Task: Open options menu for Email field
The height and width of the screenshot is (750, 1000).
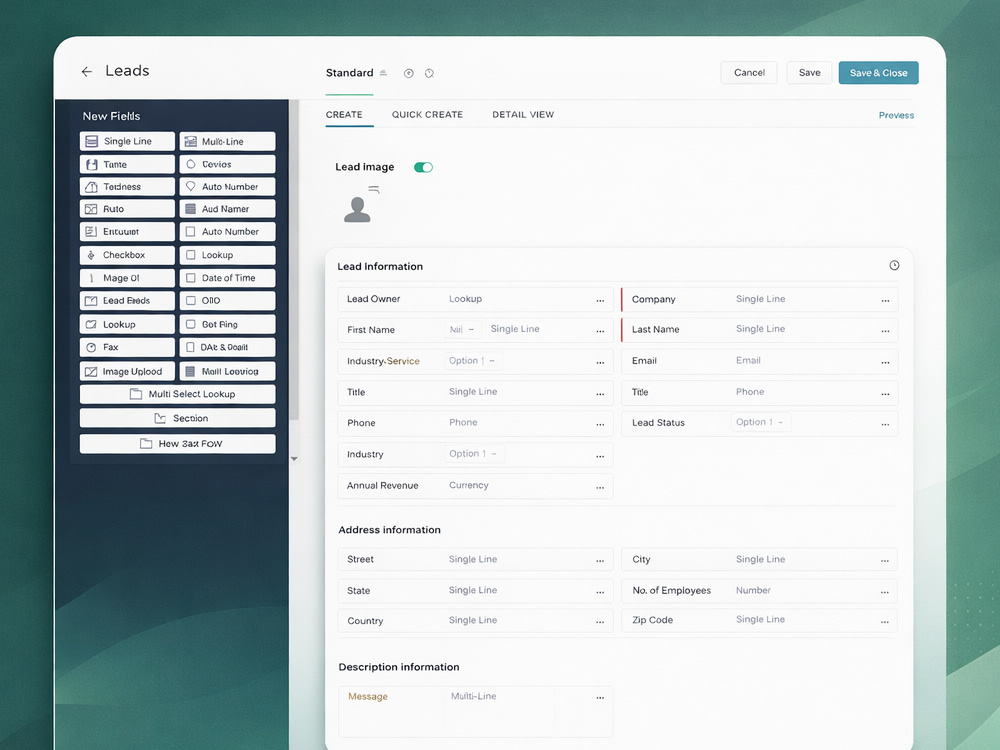Action: point(885,362)
